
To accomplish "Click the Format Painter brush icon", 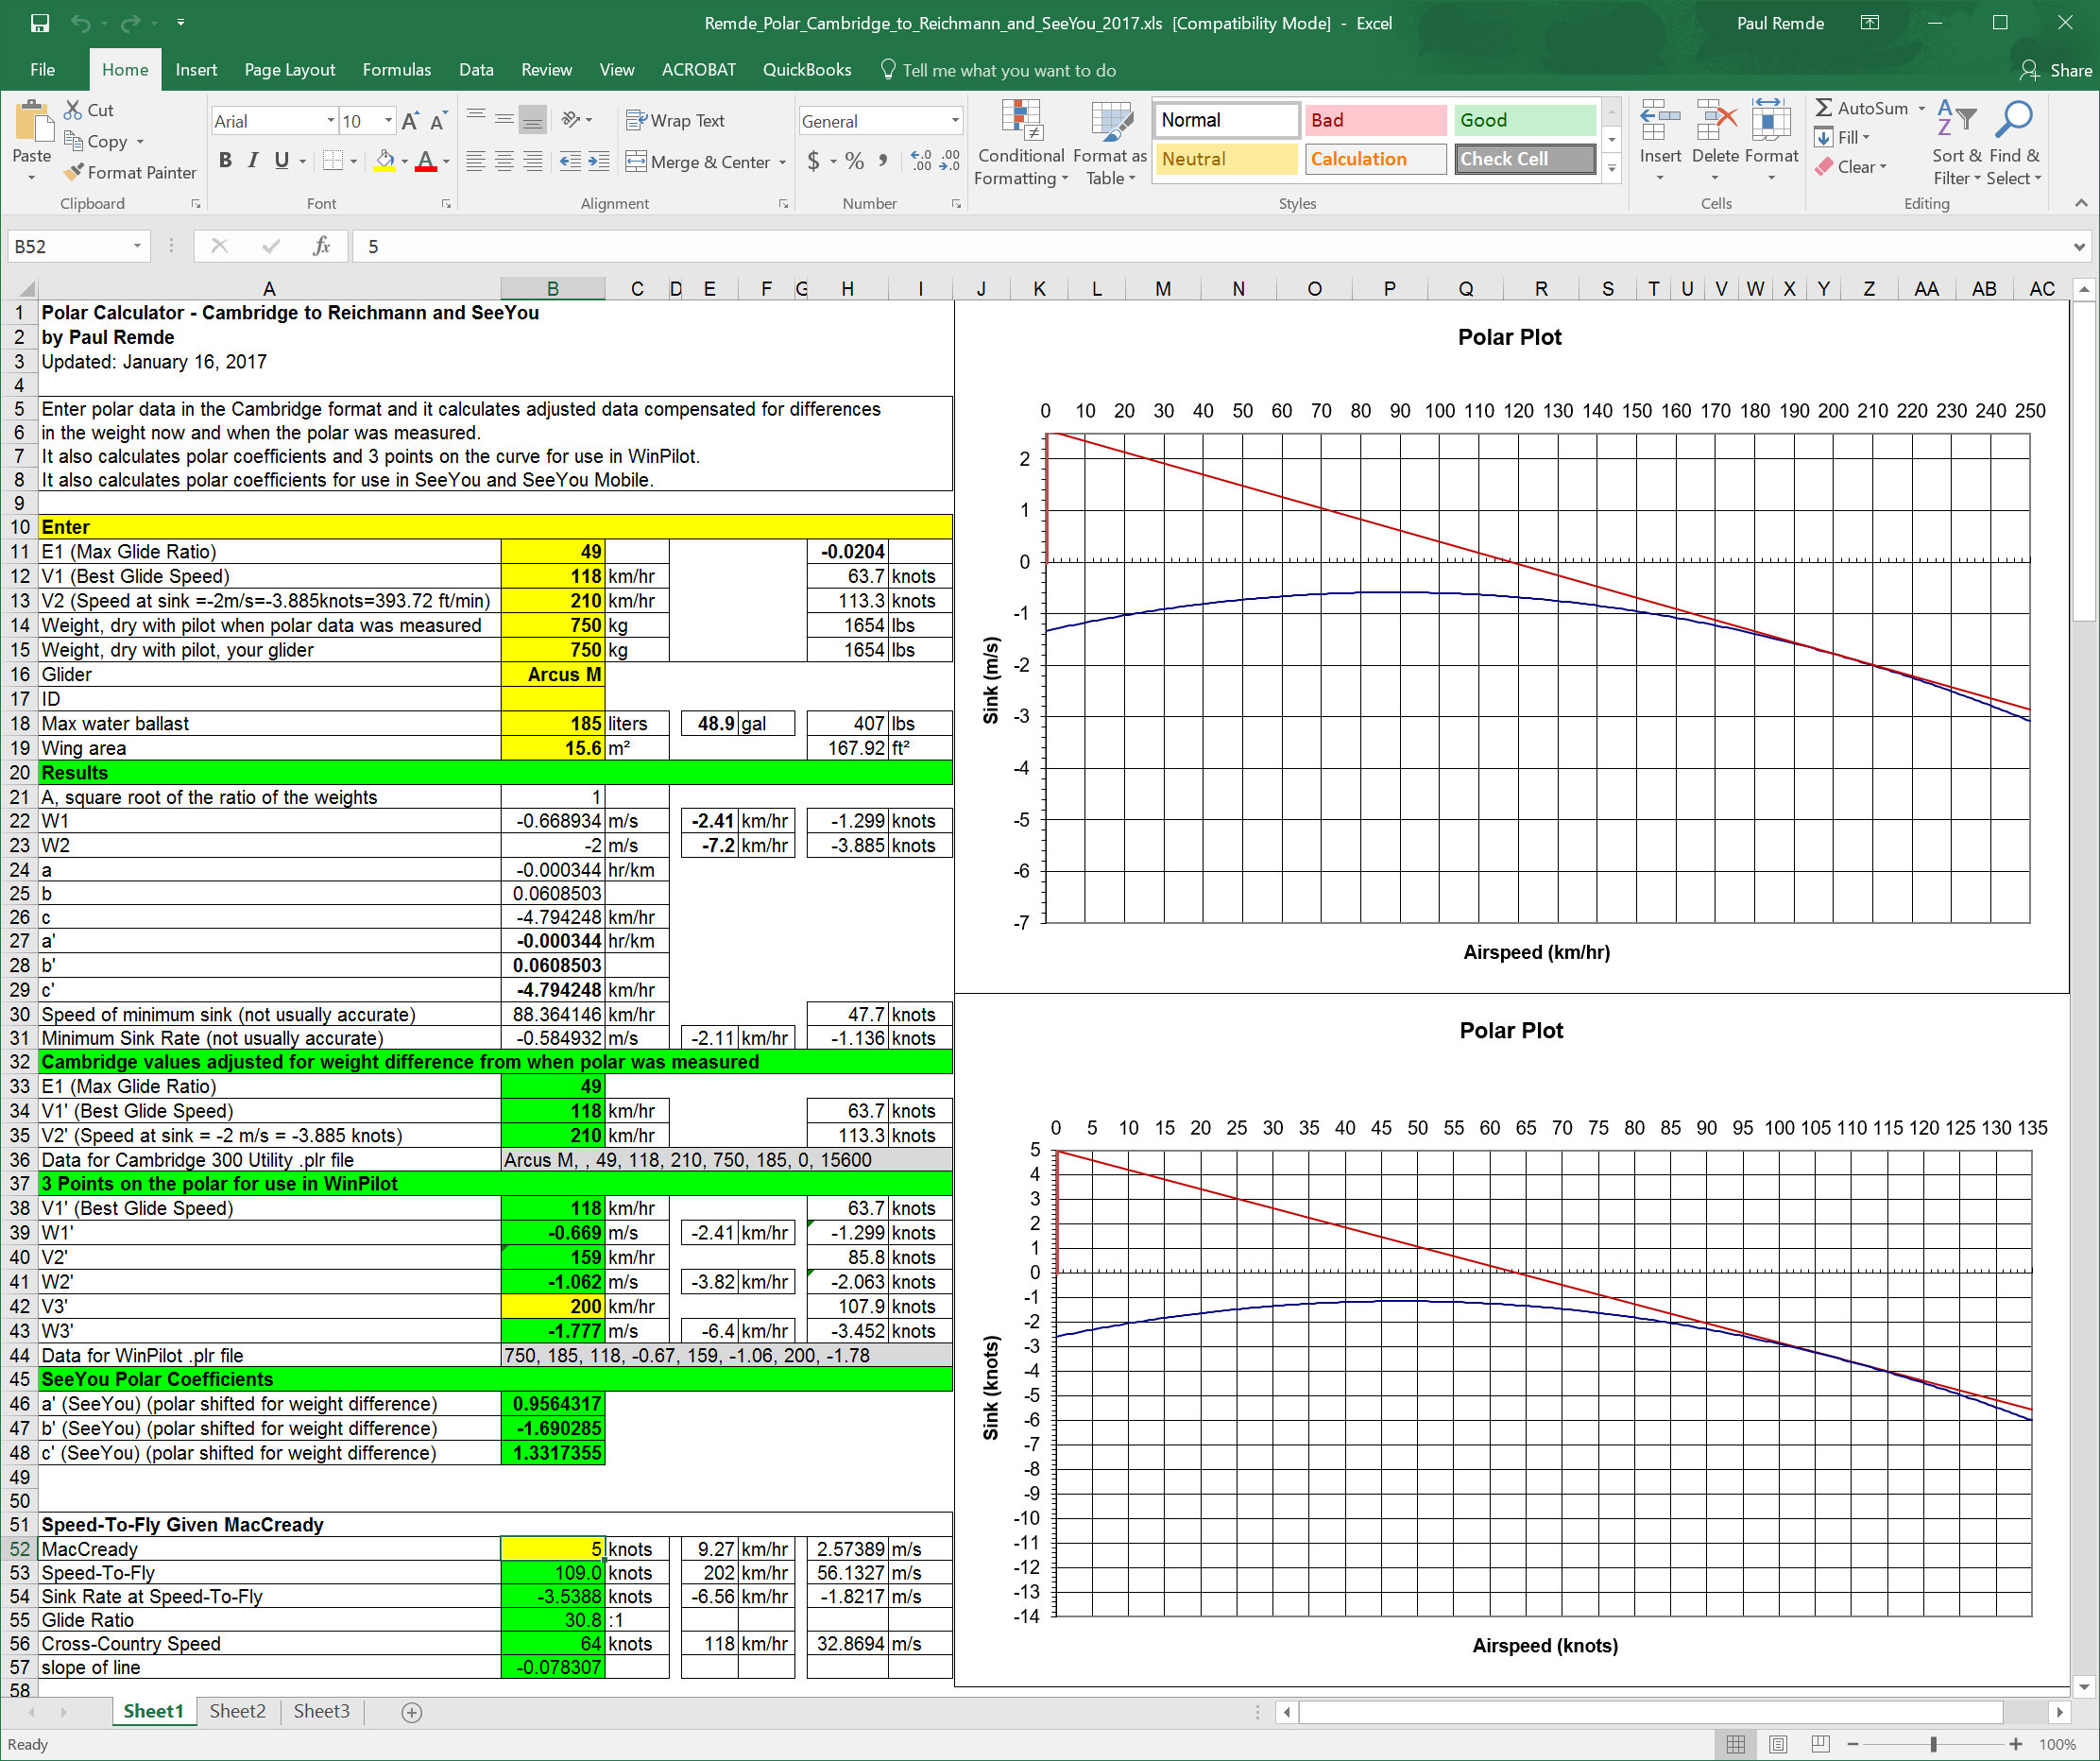I will pos(73,172).
